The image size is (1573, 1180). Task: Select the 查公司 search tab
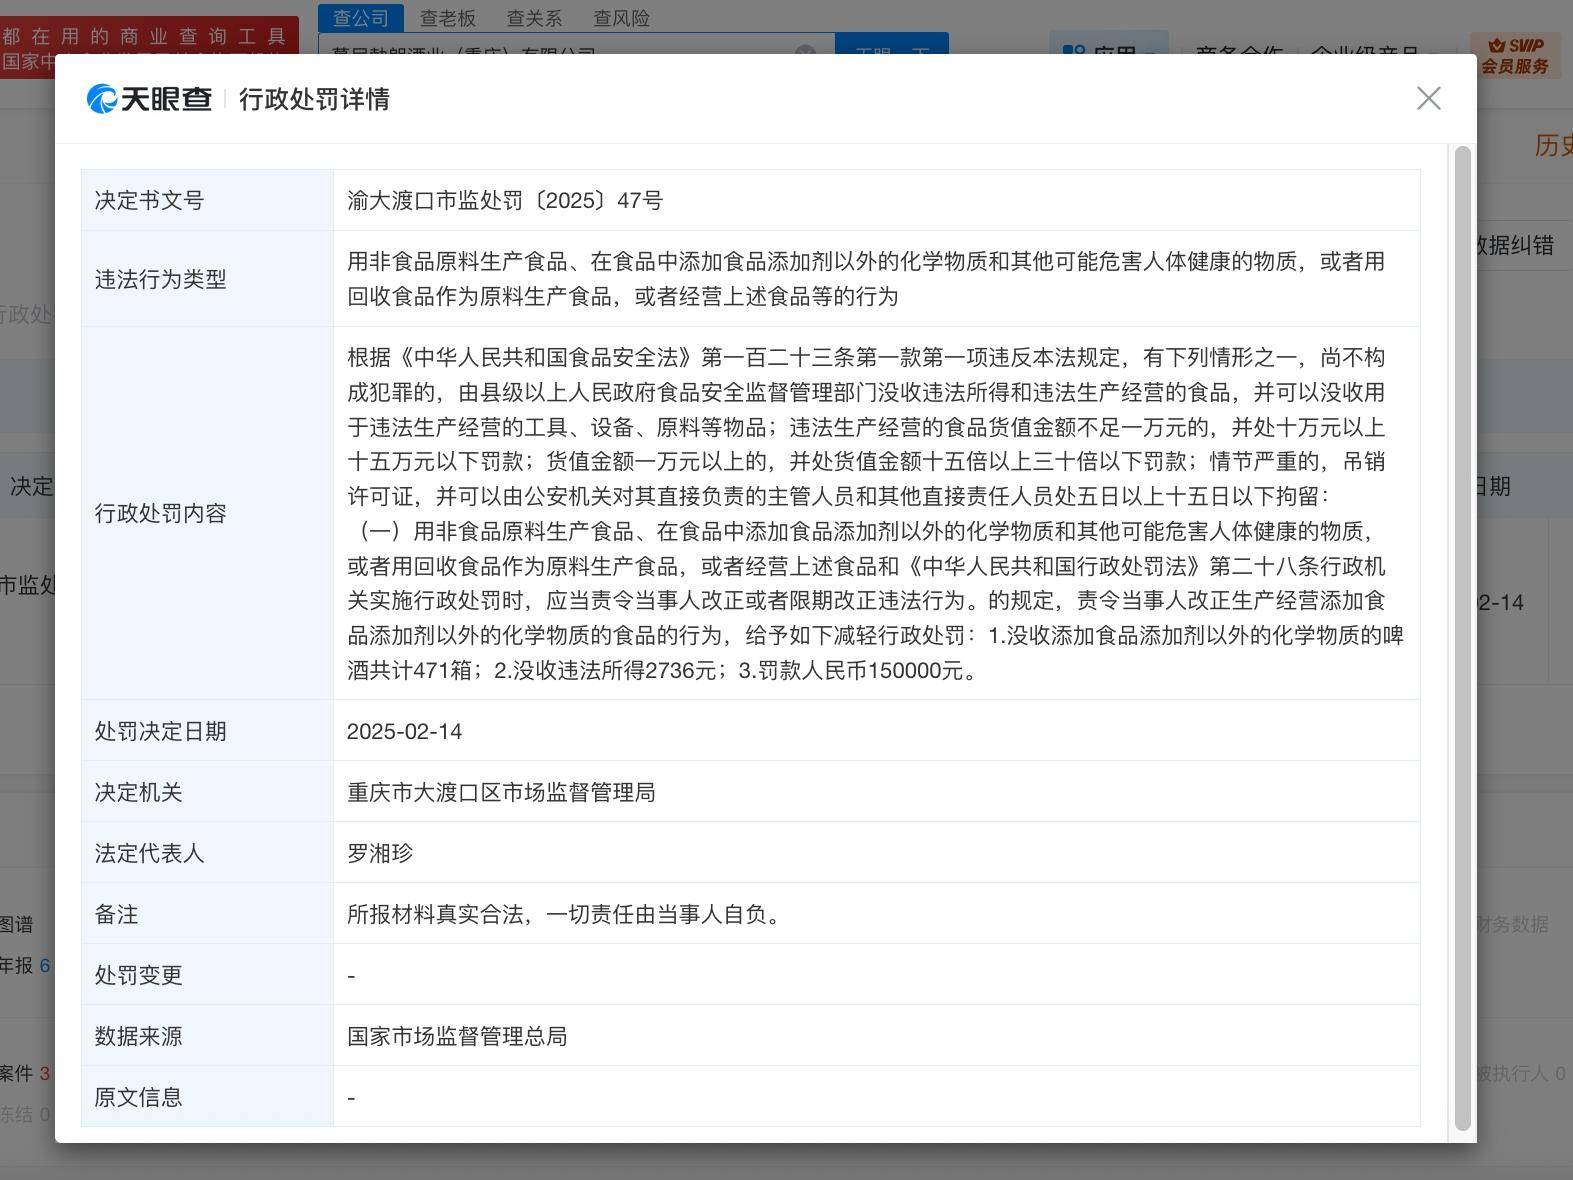pyautogui.click(x=361, y=18)
